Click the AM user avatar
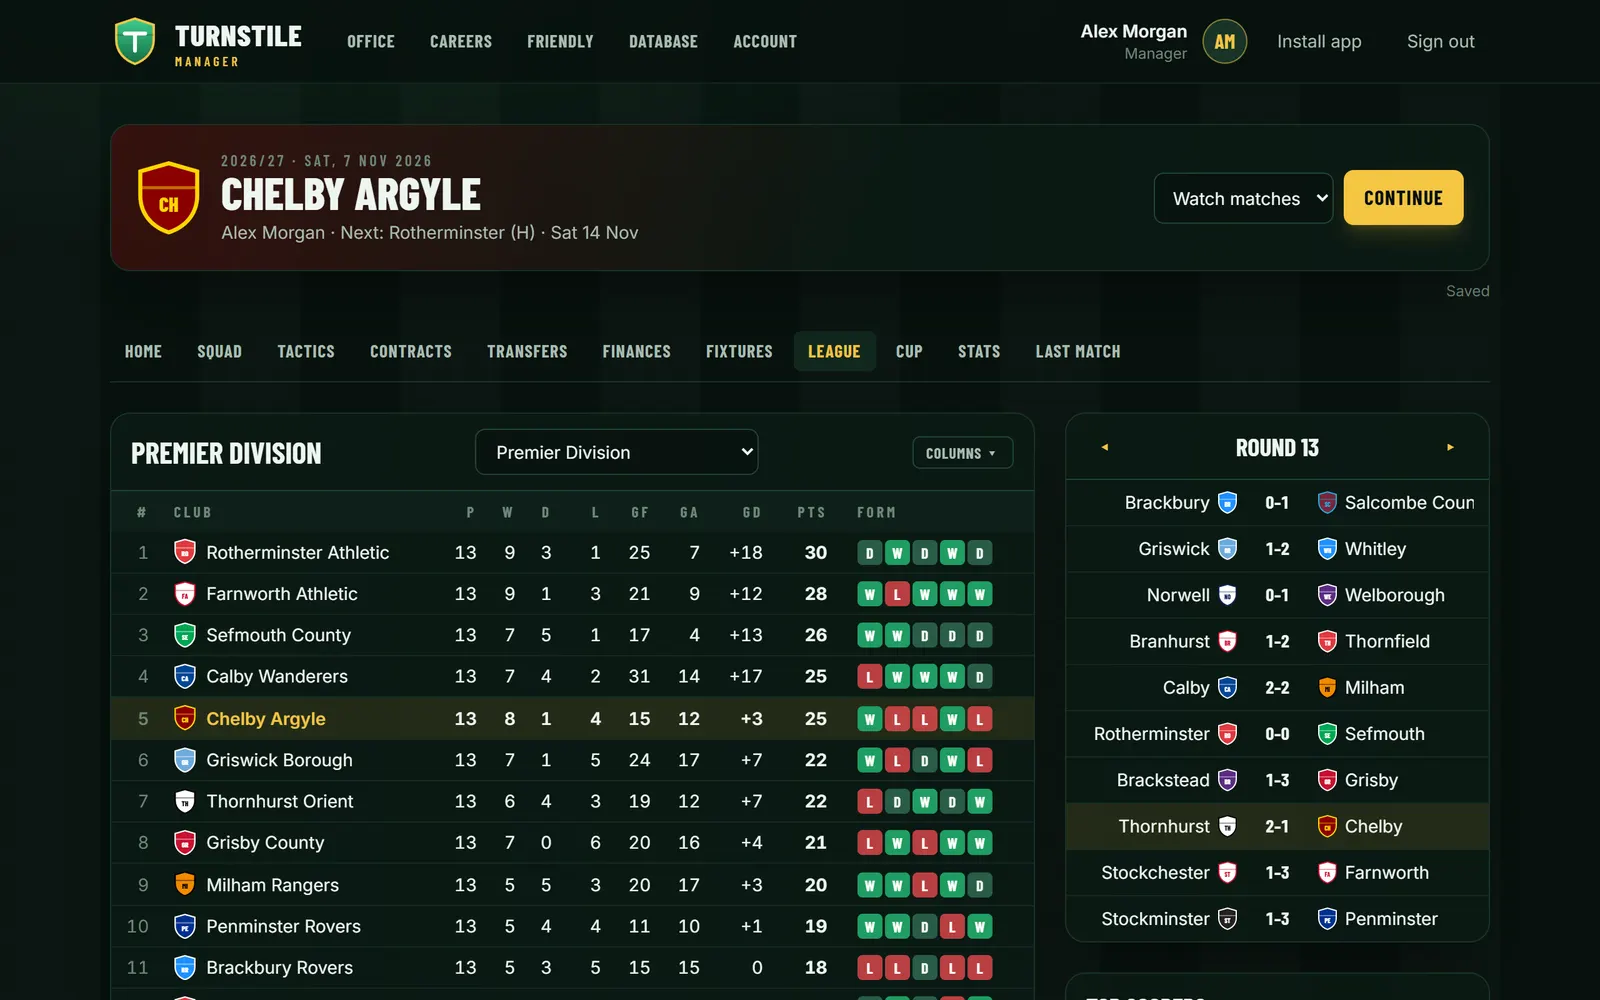Viewport: 1600px width, 1000px height. tap(1224, 42)
